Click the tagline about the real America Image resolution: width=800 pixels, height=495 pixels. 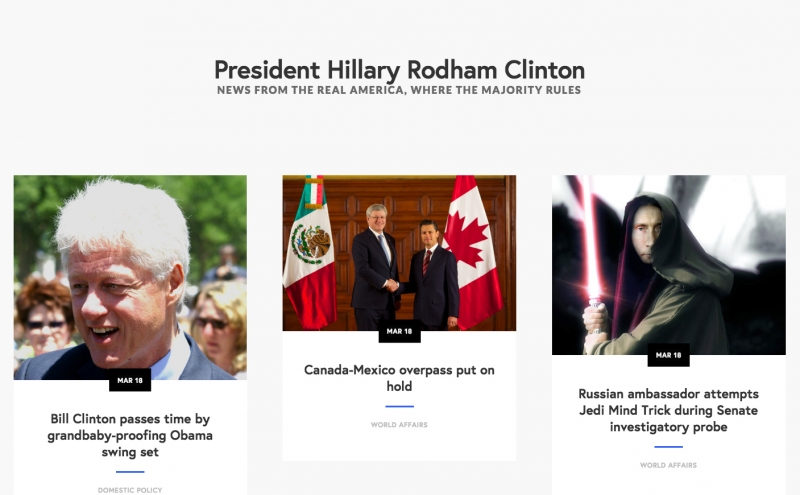pyautogui.click(x=399, y=90)
